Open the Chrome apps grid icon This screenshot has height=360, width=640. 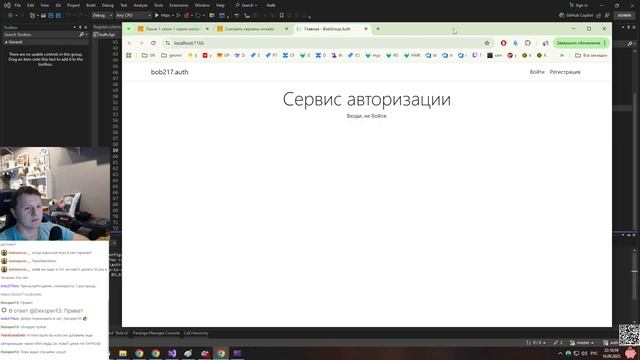pyautogui.click(x=129, y=55)
